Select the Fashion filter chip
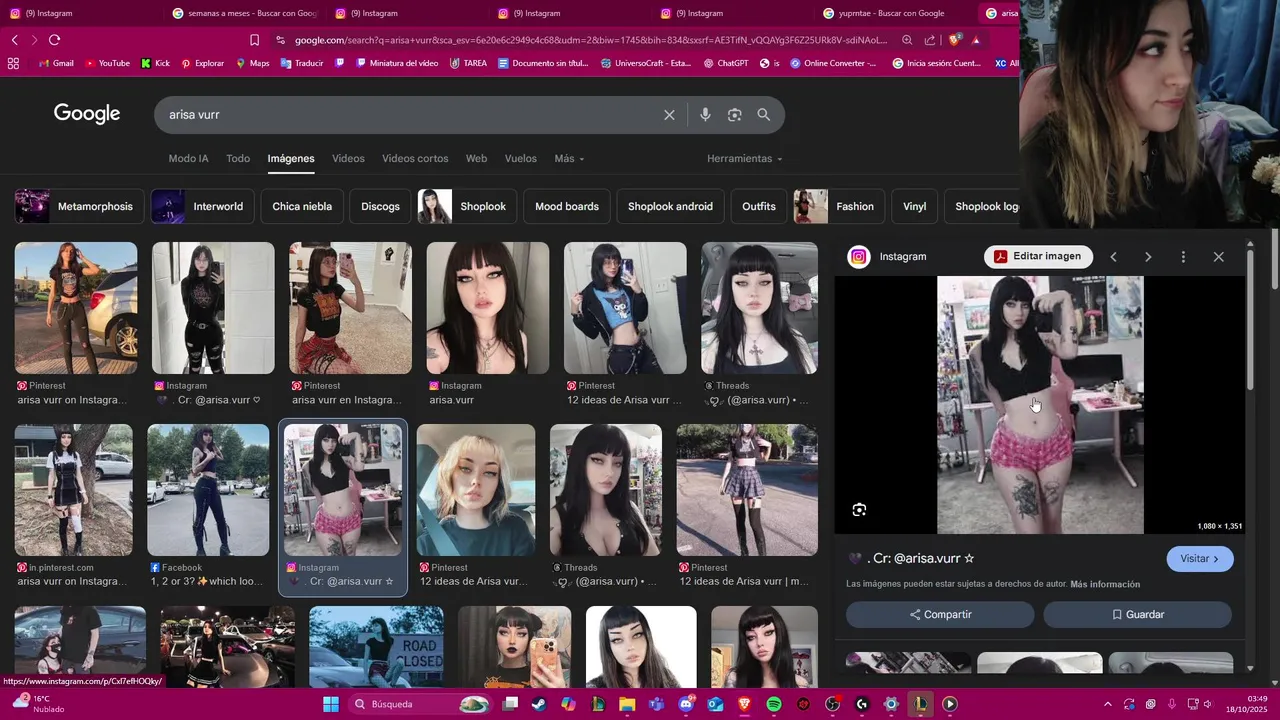The image size is (1280, 720). click(838, 207)
